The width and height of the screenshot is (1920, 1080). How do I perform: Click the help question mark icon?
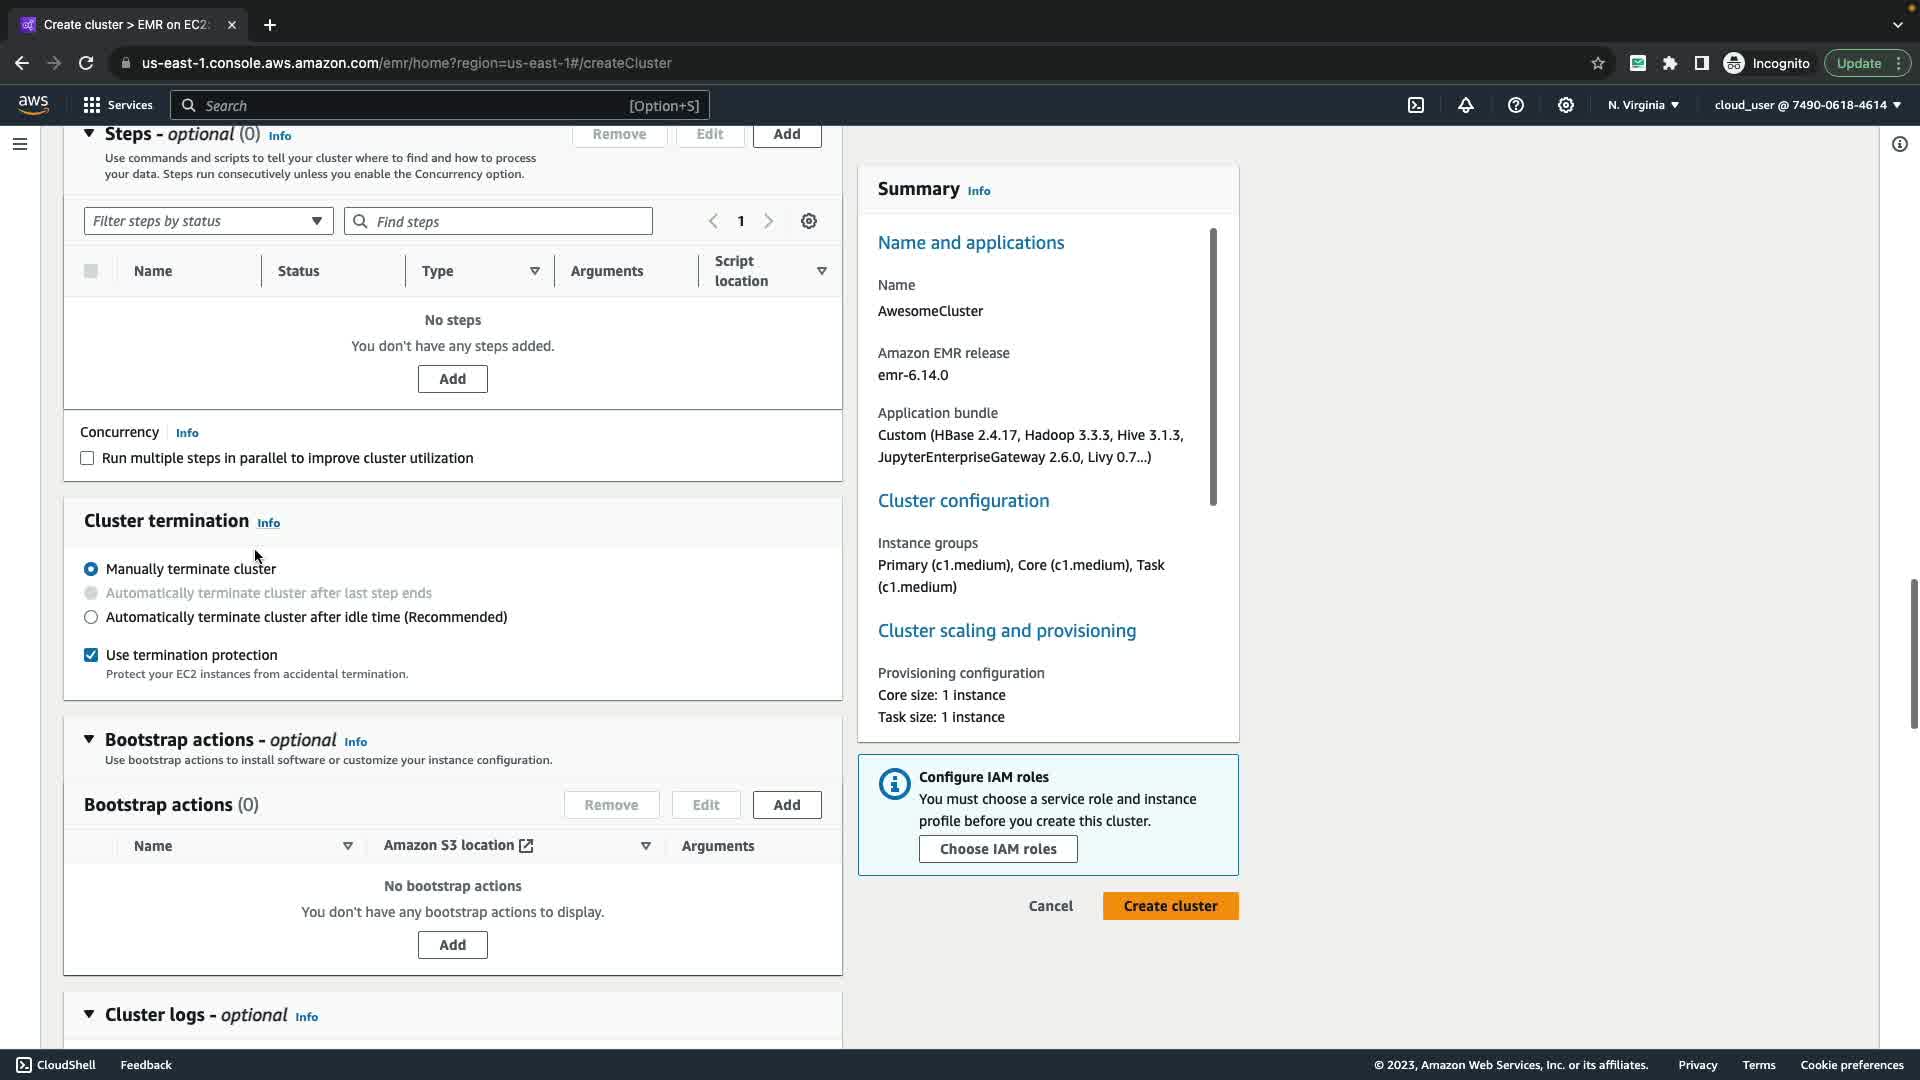point(1516,105)
